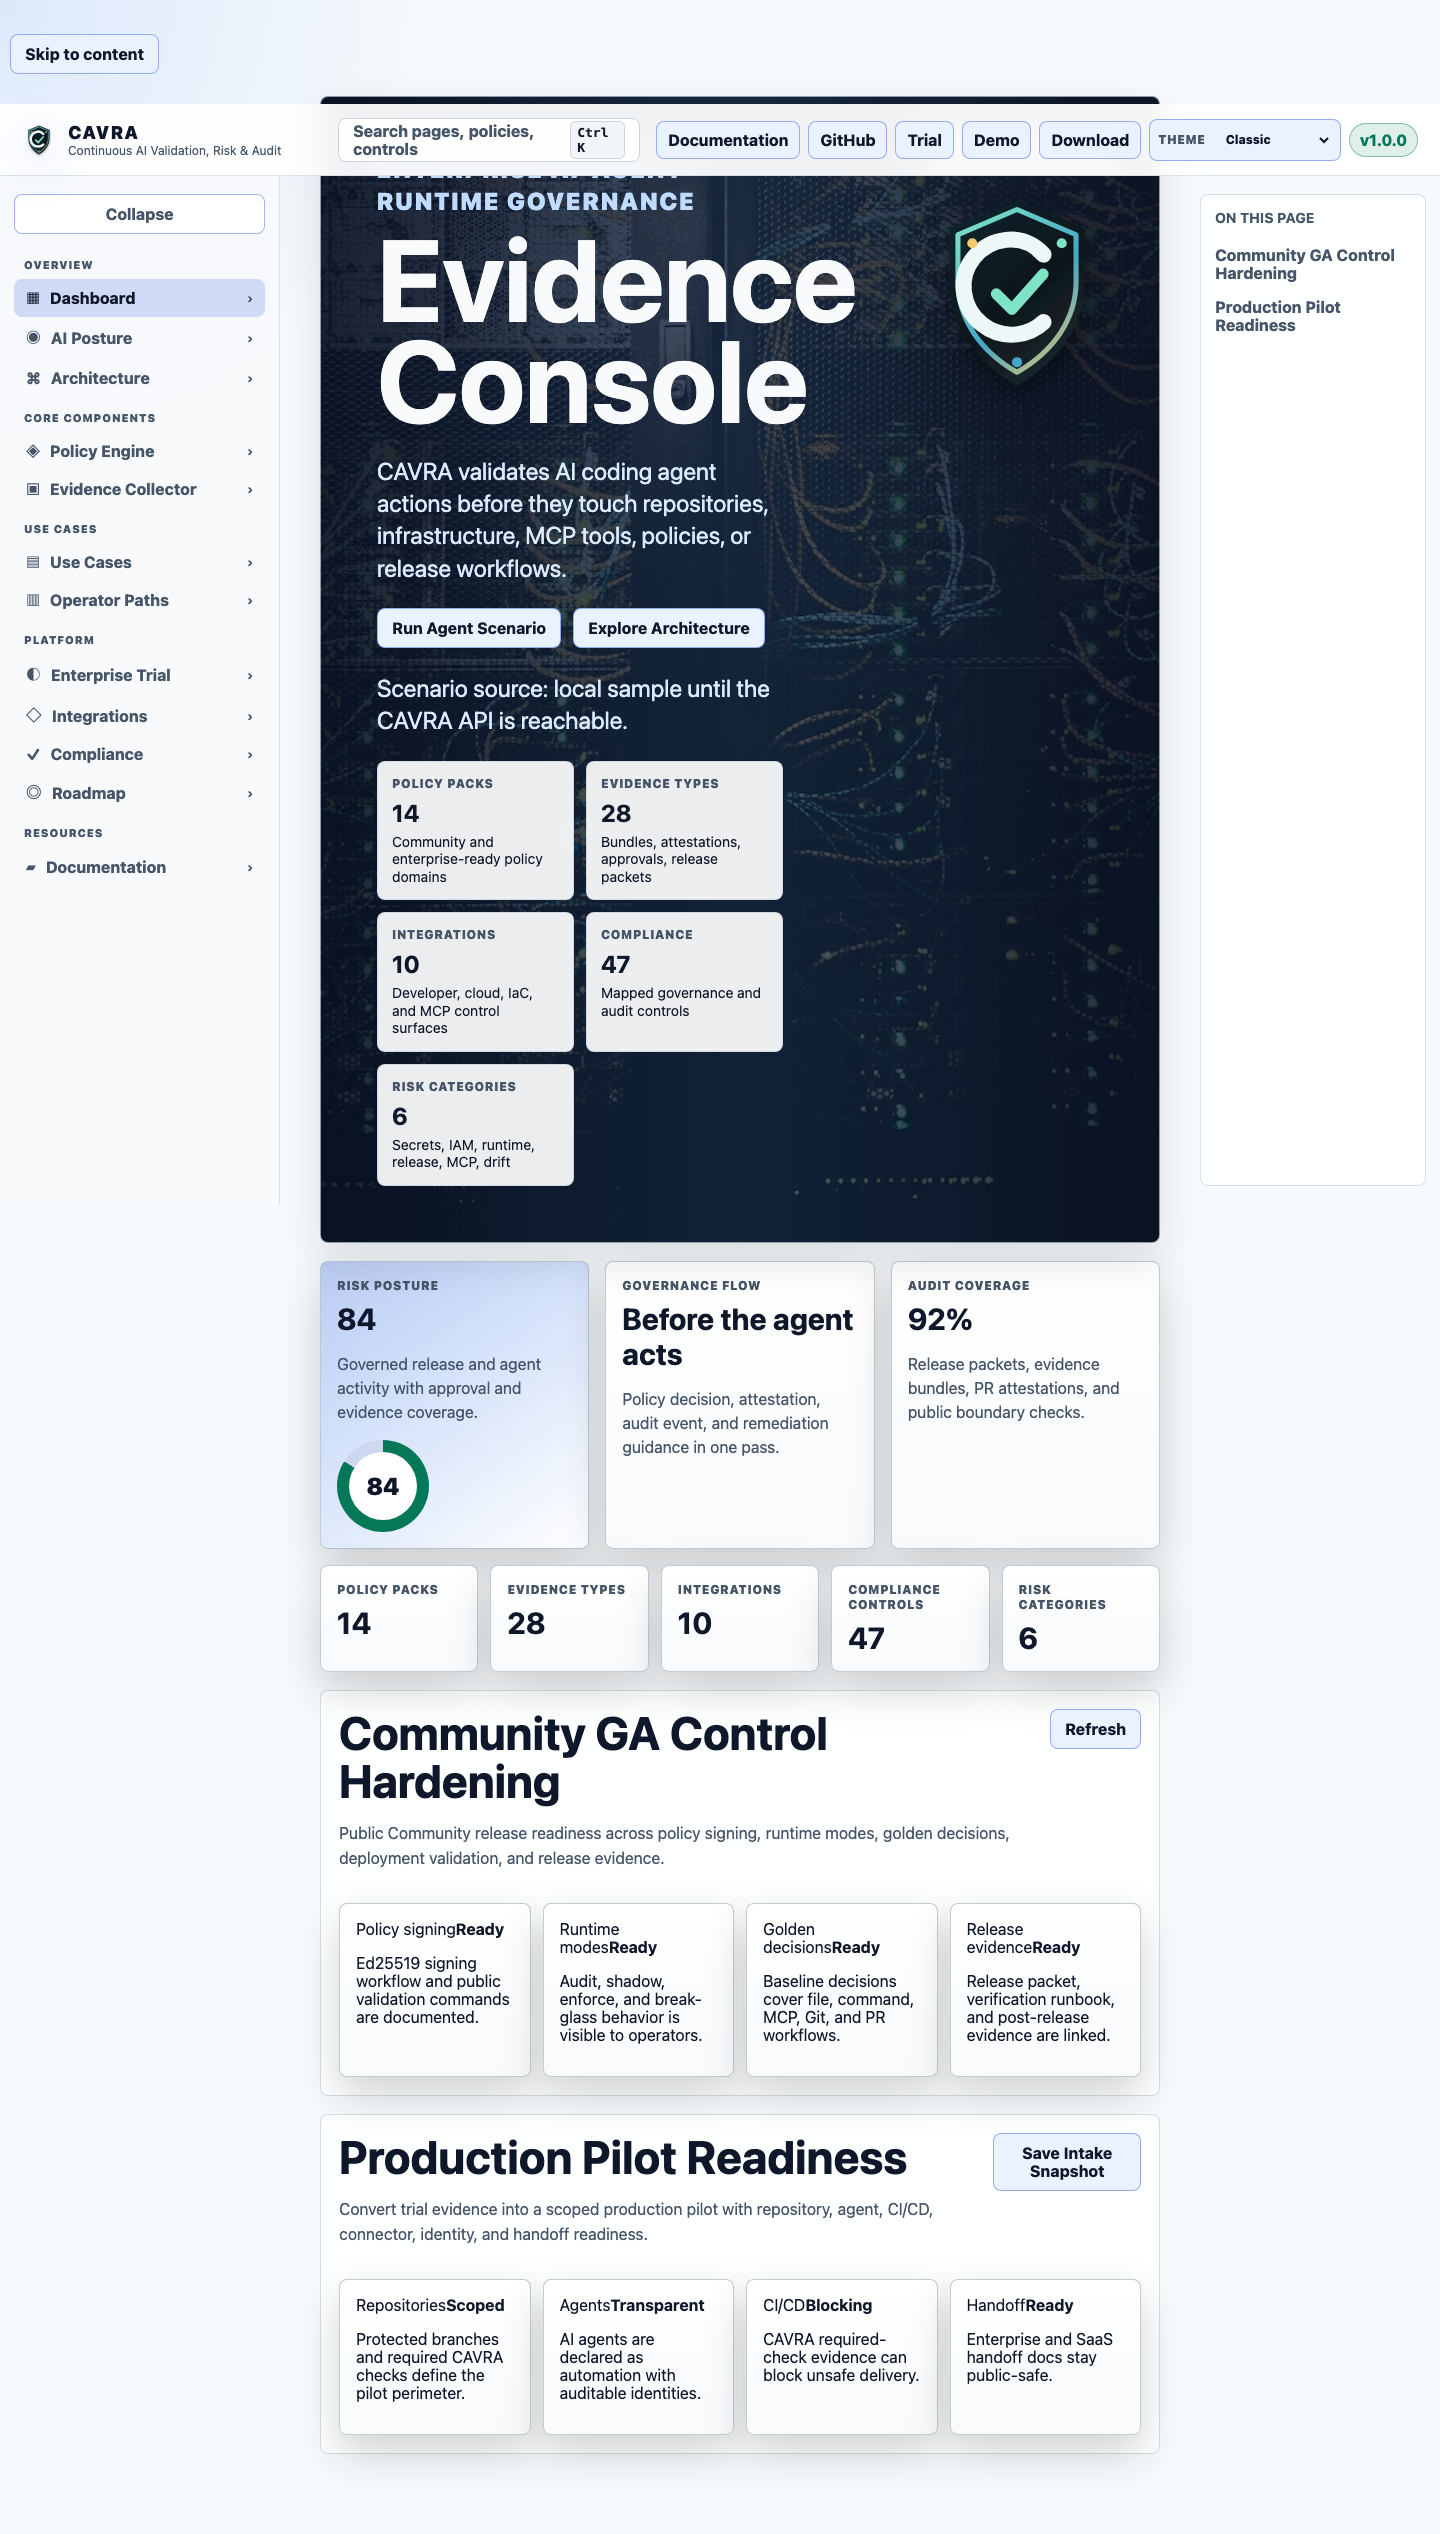Click the Compliance checkmark icon
The height and width of the screenshot is (2534, 1440).
(34, 754)
